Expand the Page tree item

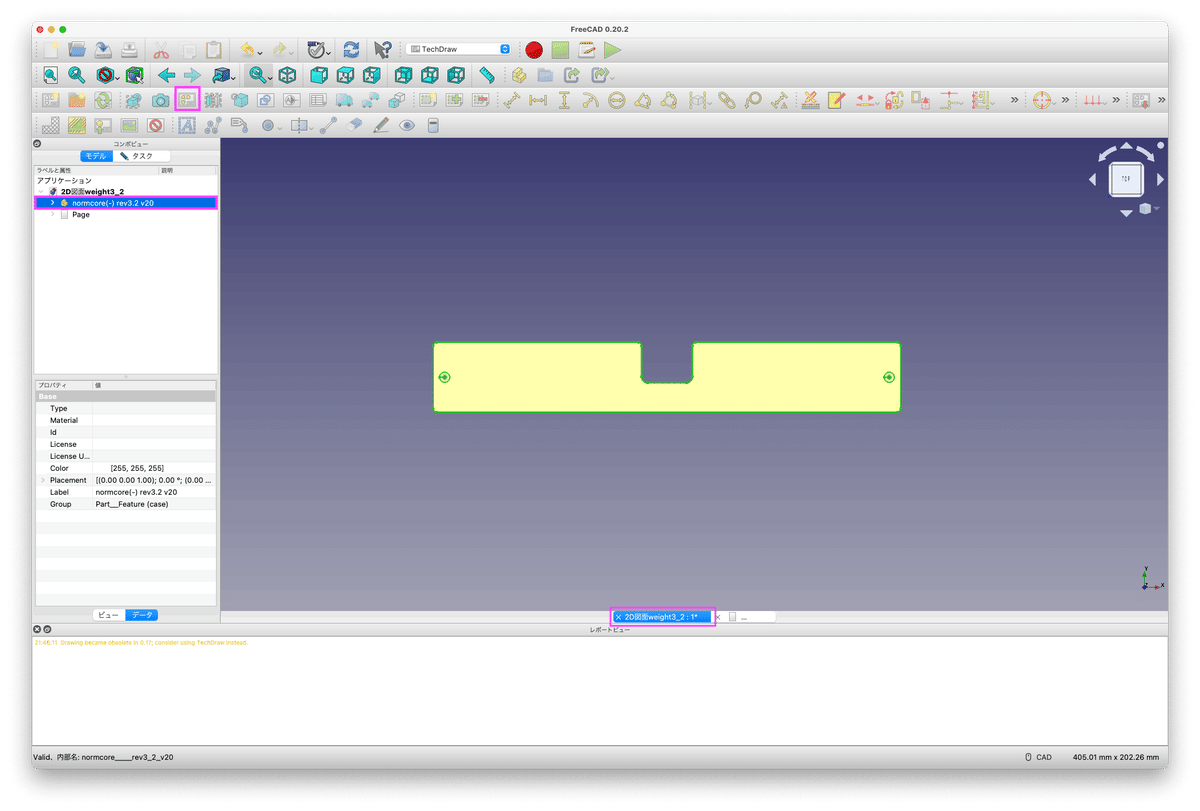[x=52, y=215]
